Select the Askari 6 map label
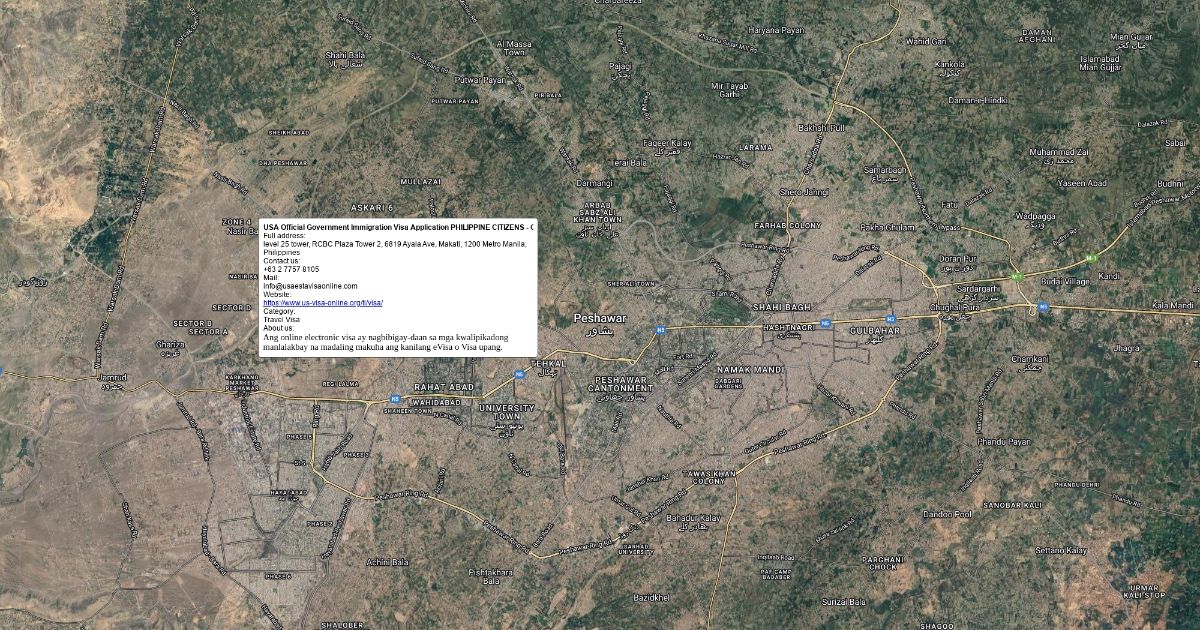 point(370,207)
